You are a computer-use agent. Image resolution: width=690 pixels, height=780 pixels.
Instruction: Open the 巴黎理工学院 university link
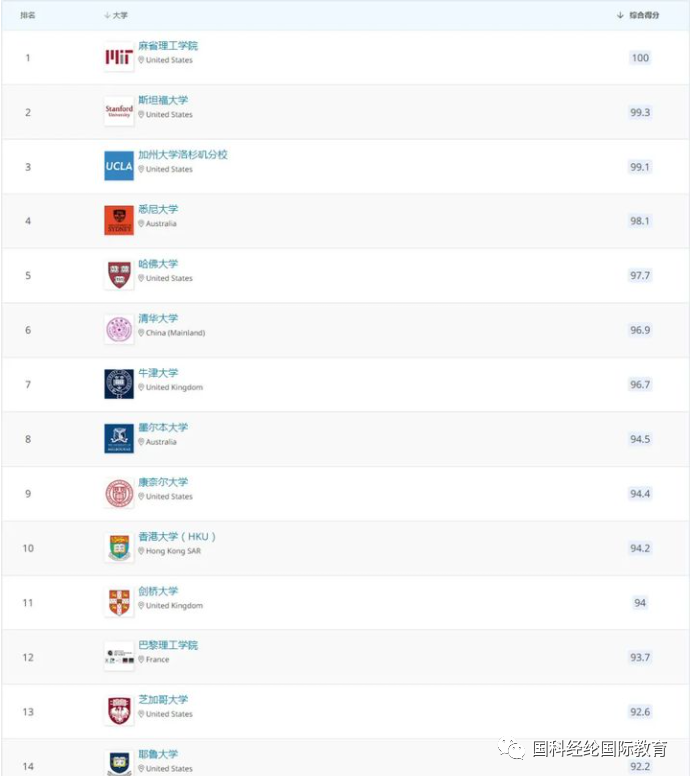[168, 645]
